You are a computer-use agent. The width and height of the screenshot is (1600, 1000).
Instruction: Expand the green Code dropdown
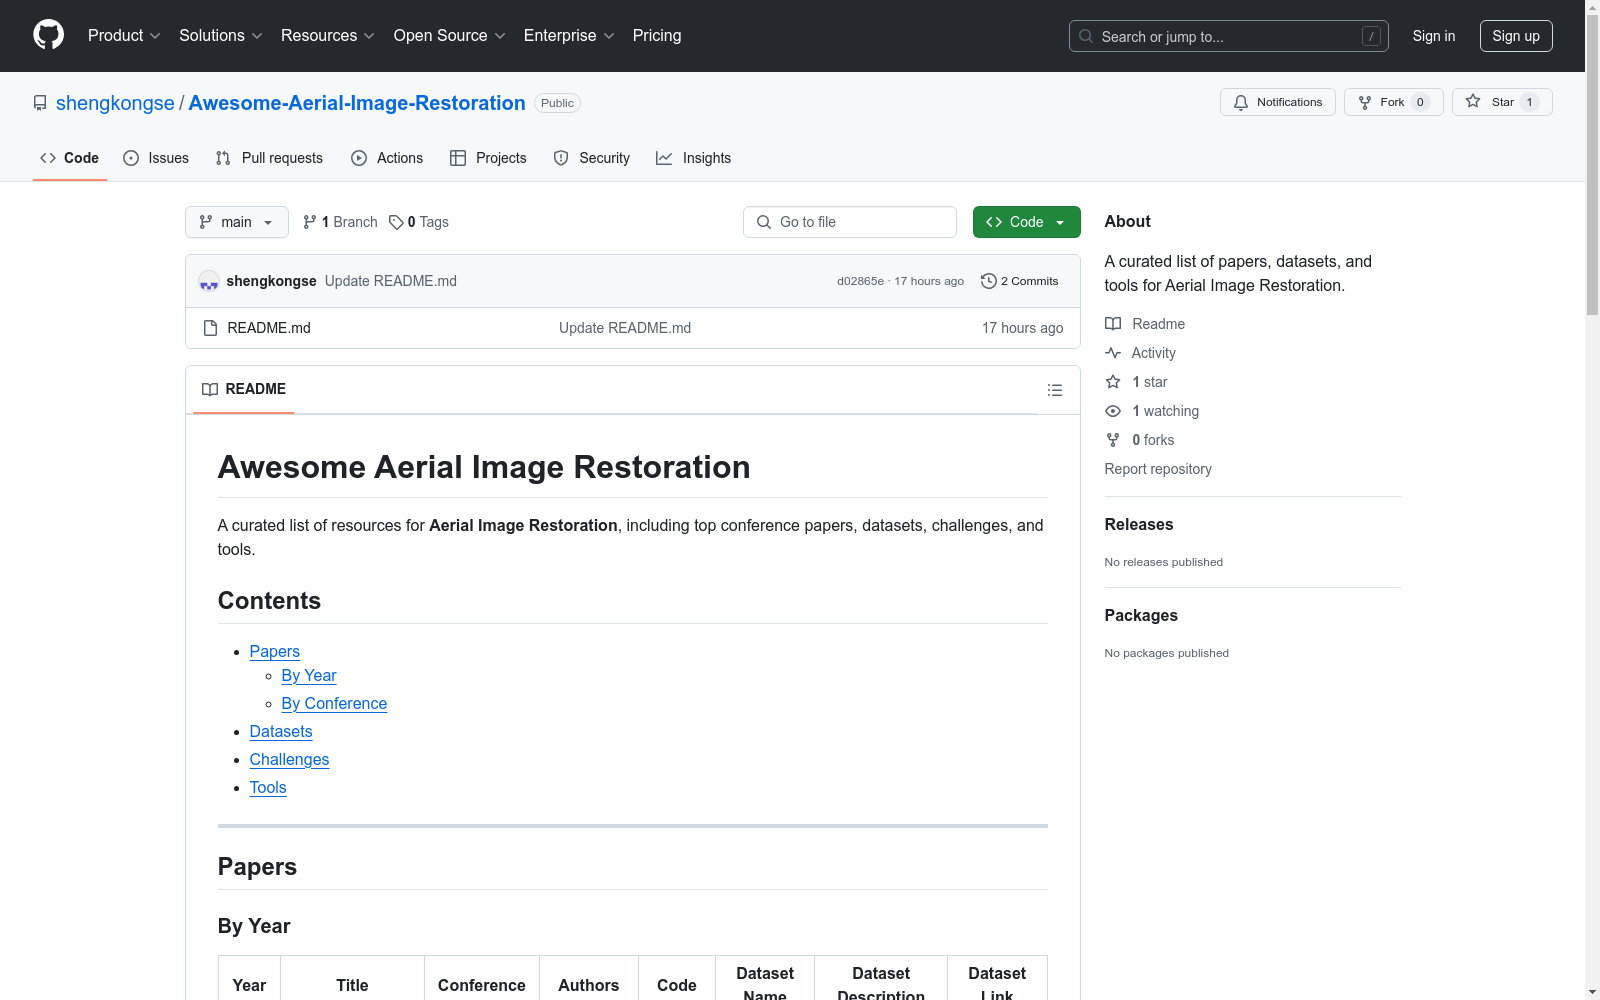1026,222
